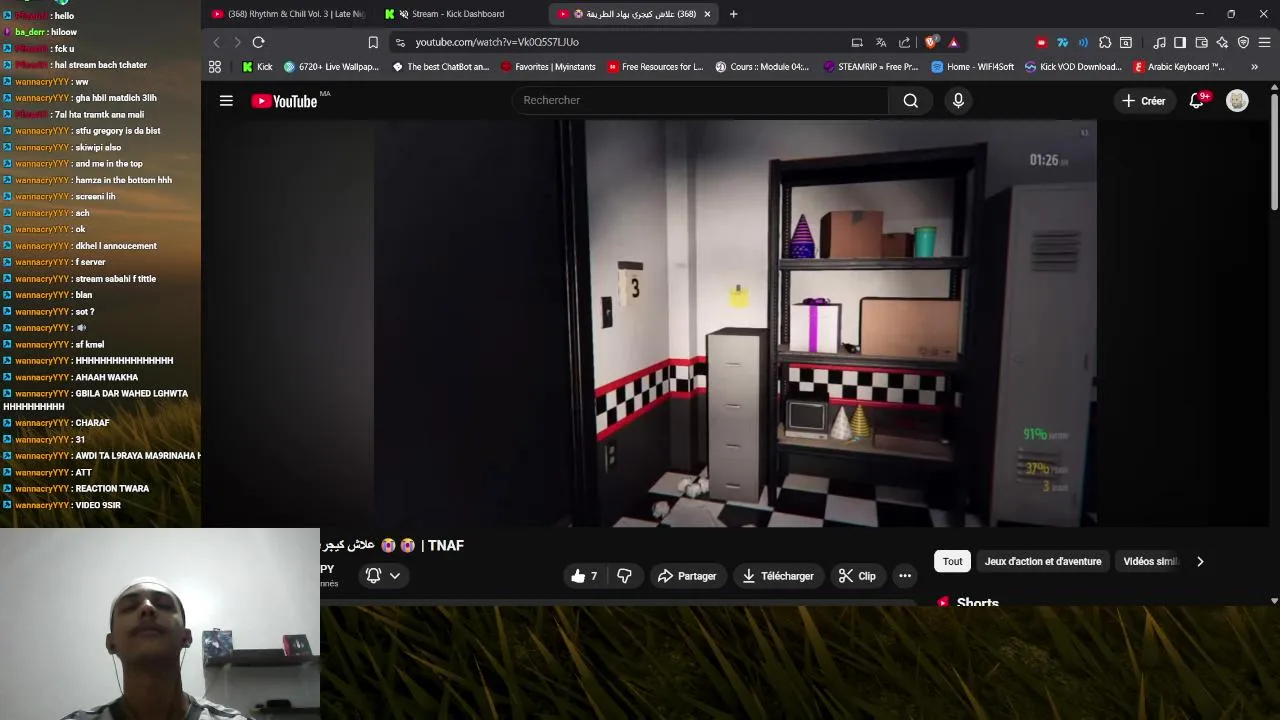
Task: Click the YouTube search magnifier button
Action: pos(910,100)
